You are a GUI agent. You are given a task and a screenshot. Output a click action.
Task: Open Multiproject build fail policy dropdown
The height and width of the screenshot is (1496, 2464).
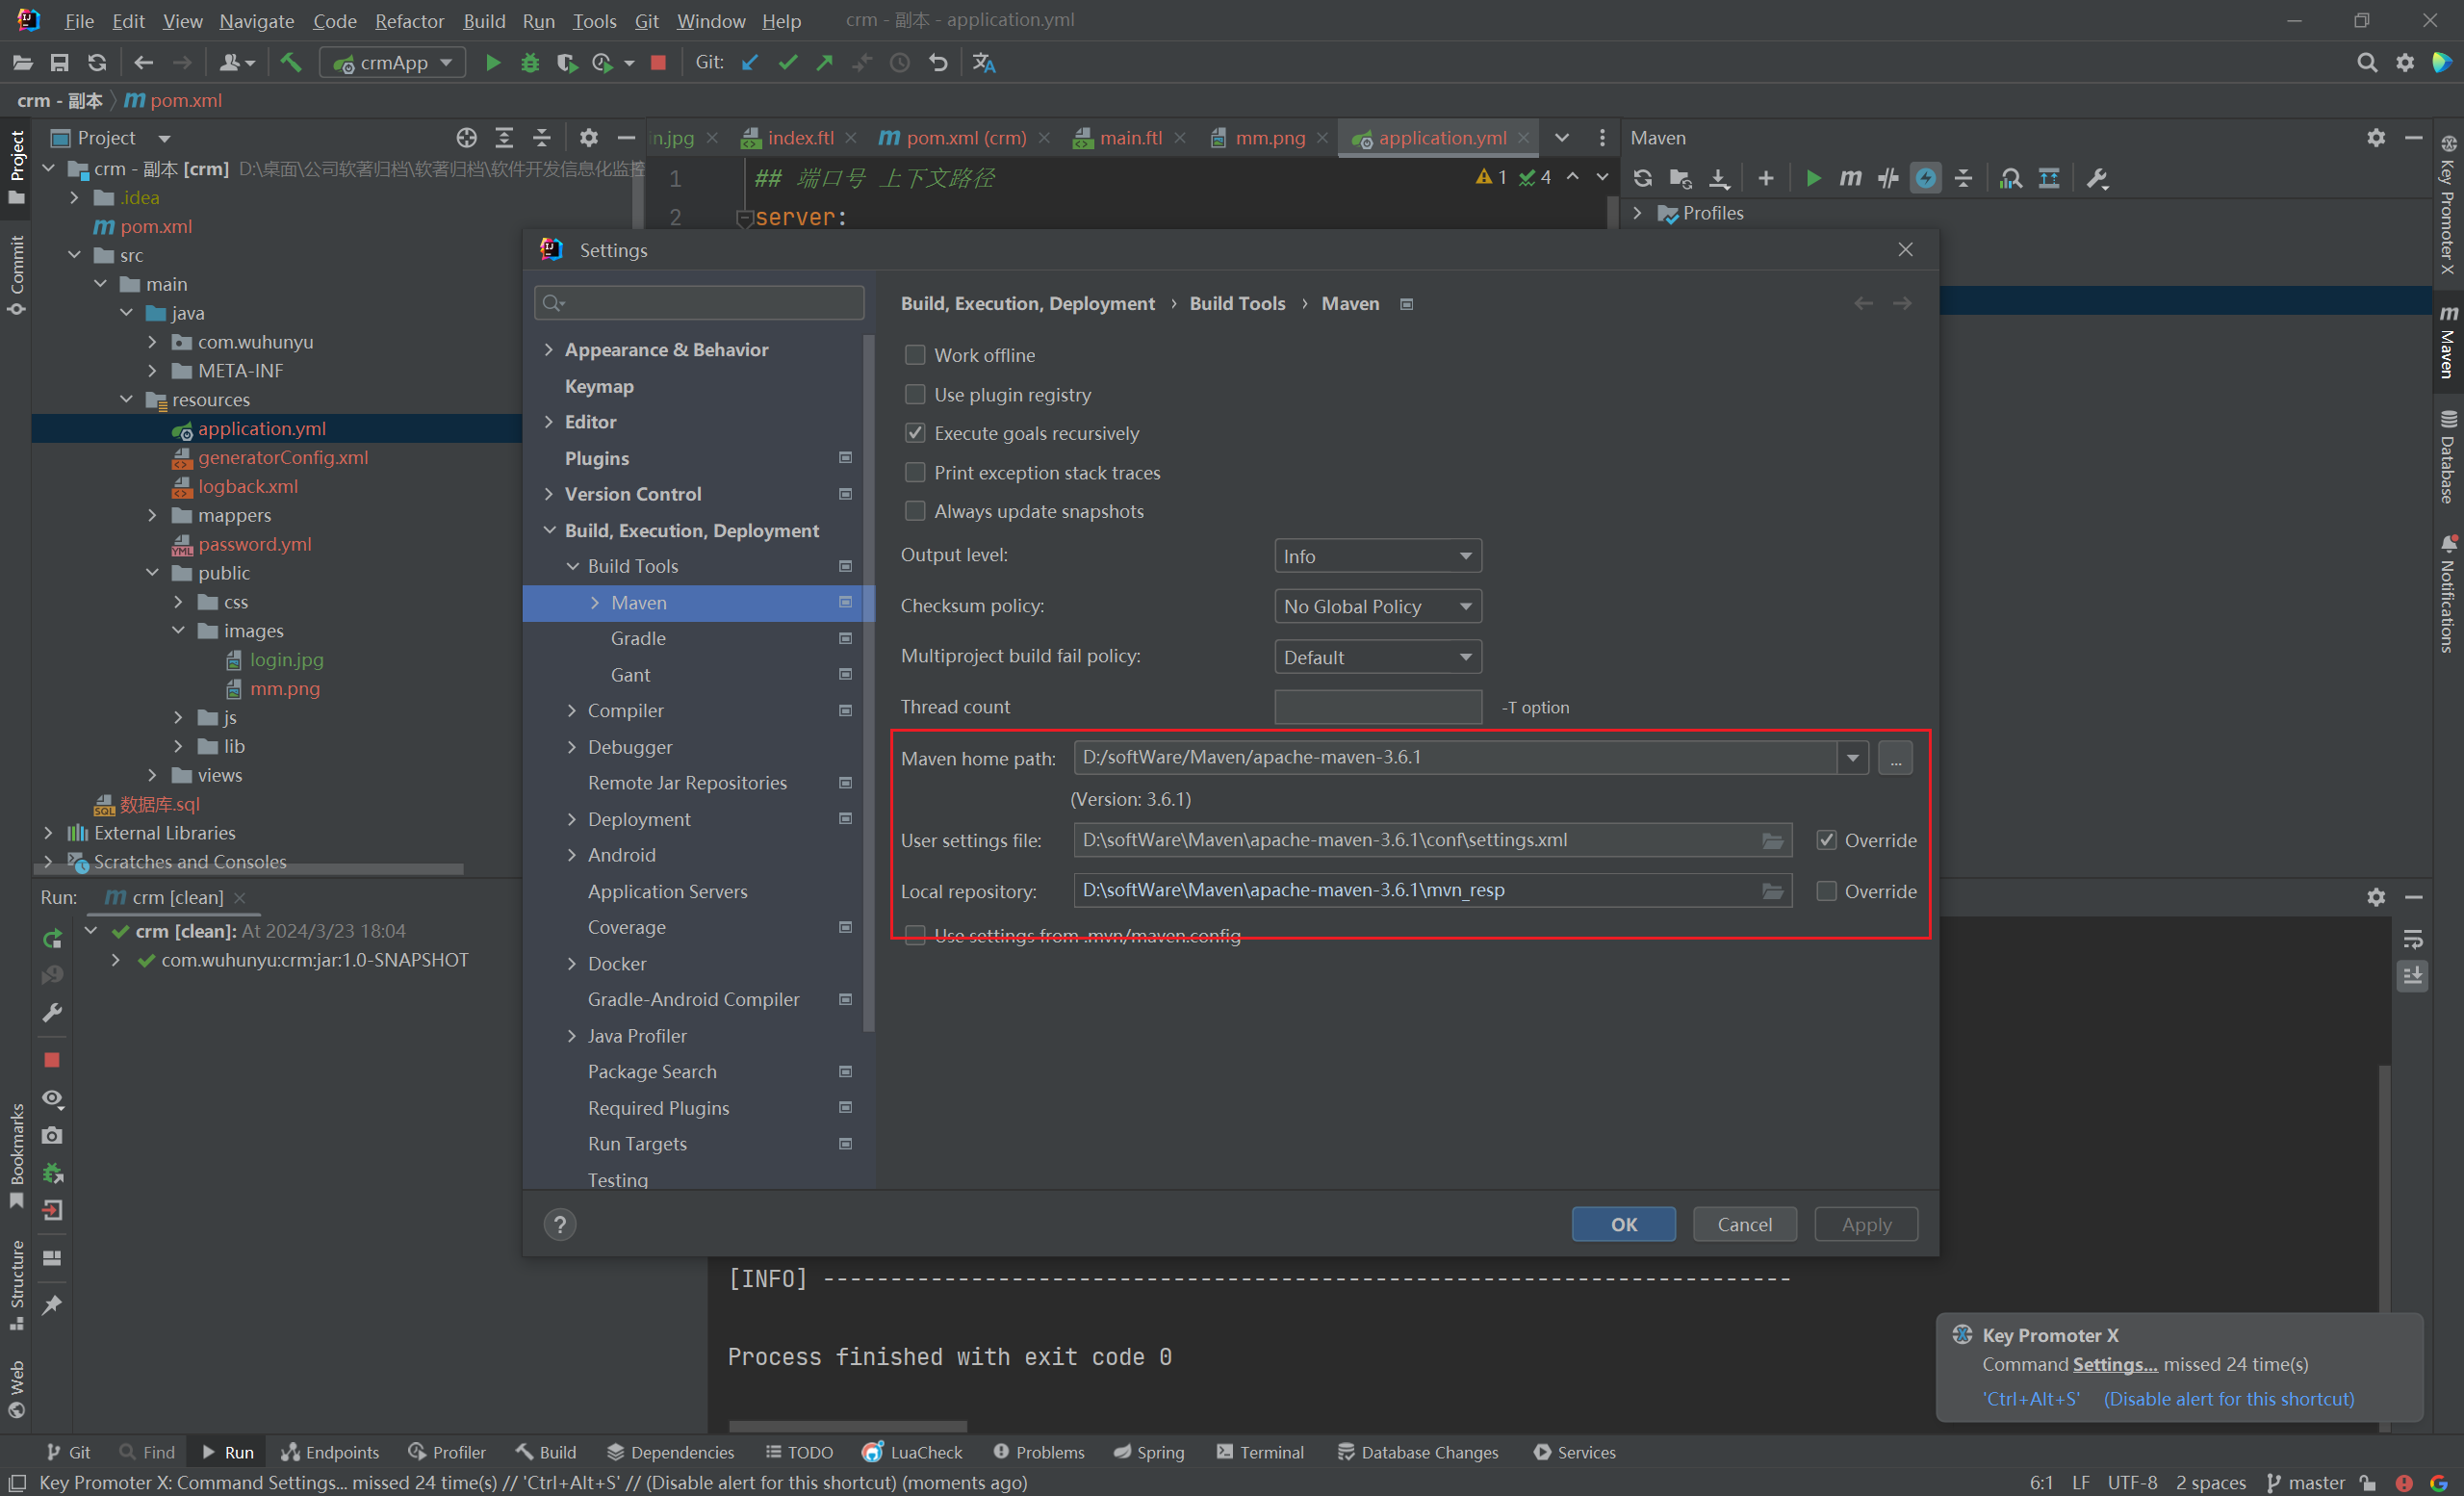[1377, 657]
